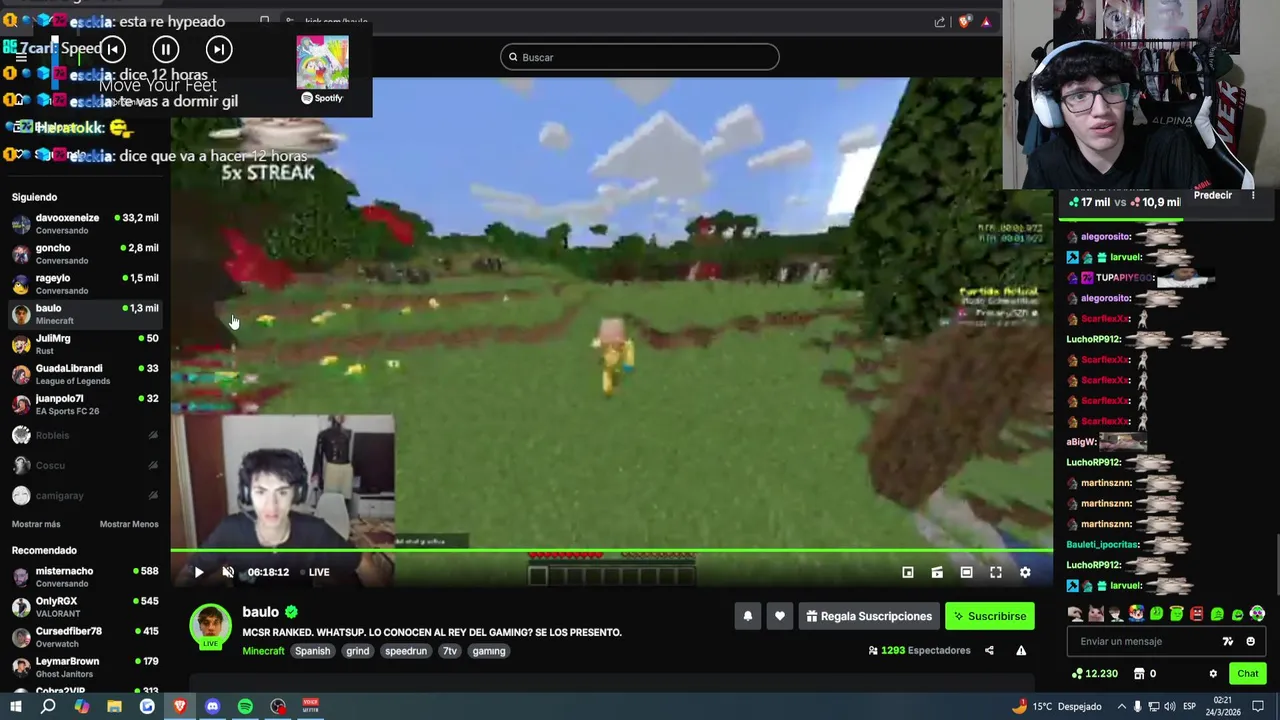Image resolution: width=1280 pixels, height=720 pixels.
Task: Open the prediction options three-dot menu
Action: pos(1253,196)
